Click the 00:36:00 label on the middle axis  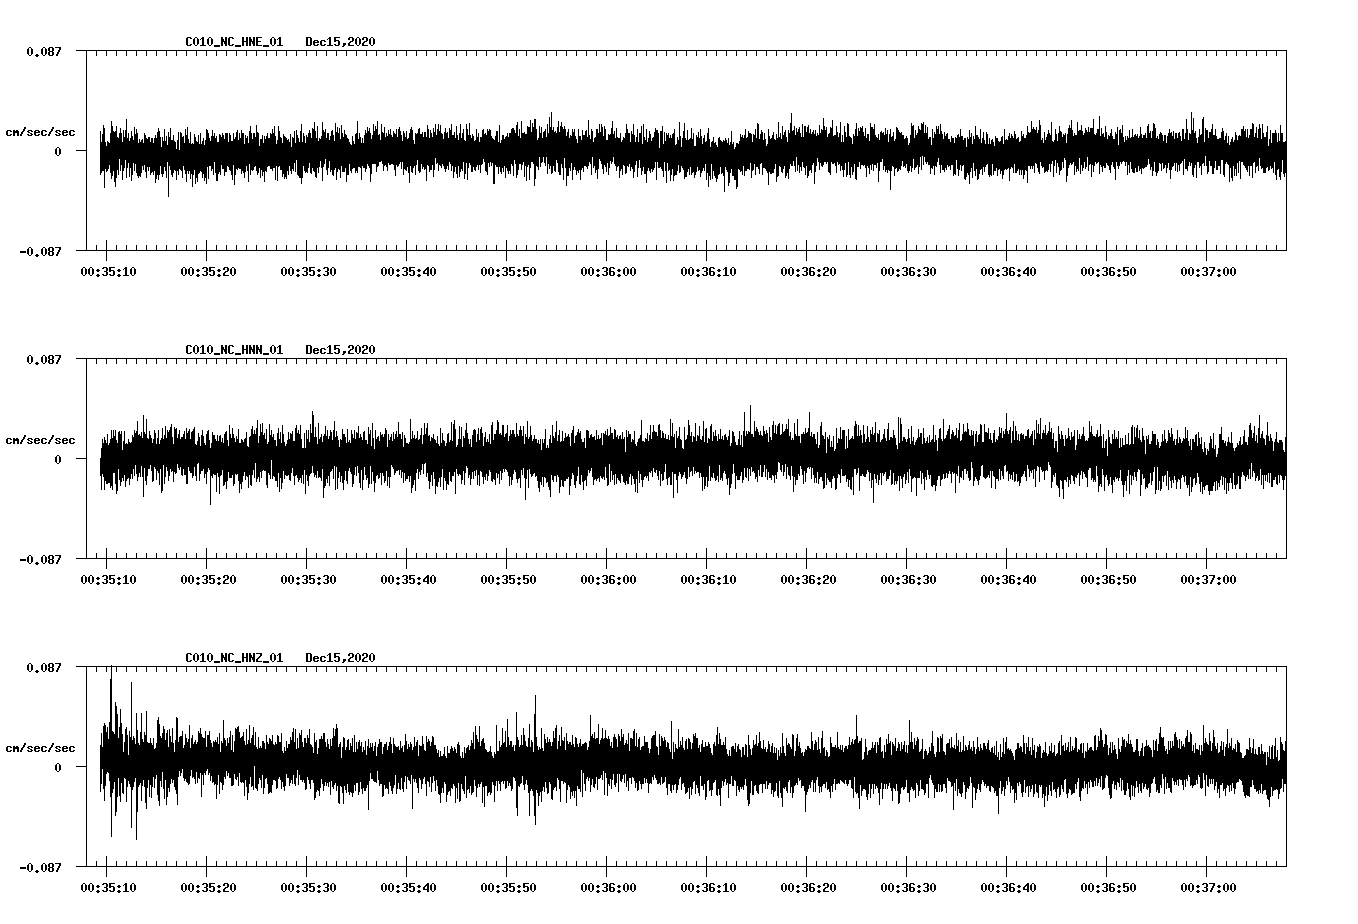(x=609, y=577)
